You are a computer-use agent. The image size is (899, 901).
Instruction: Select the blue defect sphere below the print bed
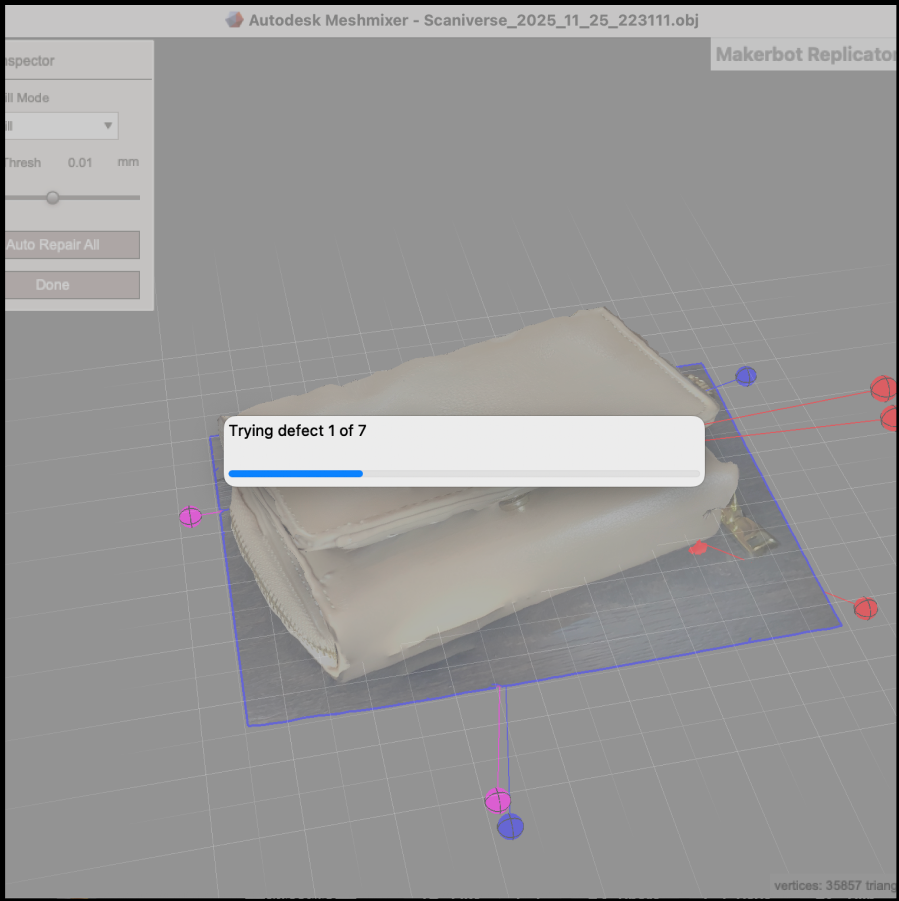510,827
